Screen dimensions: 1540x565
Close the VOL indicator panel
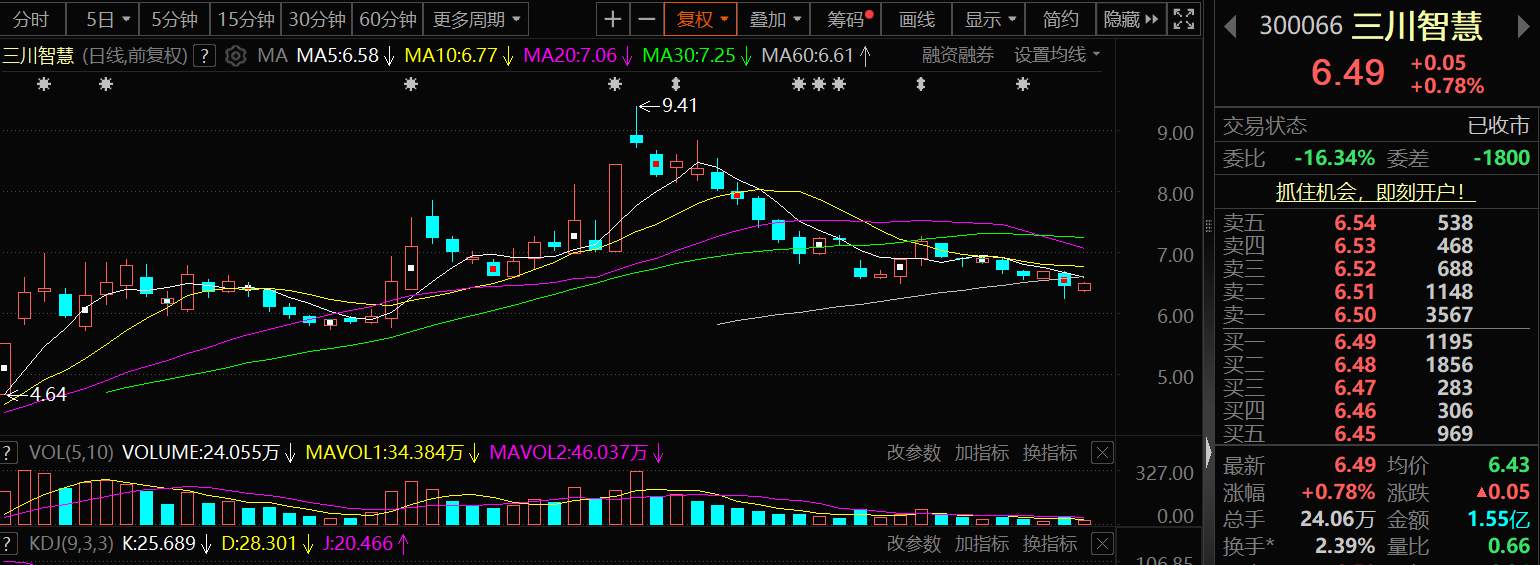1101,453
